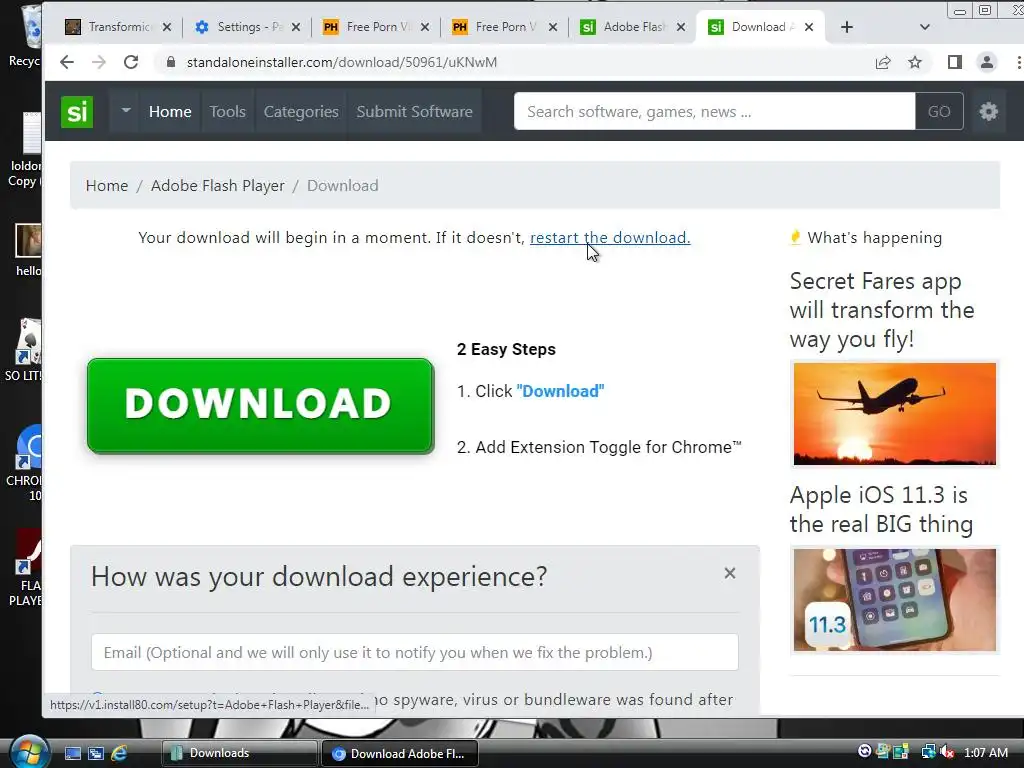Open the Chrome profile menu
The image size is (1024, 768).
(987, 62)
